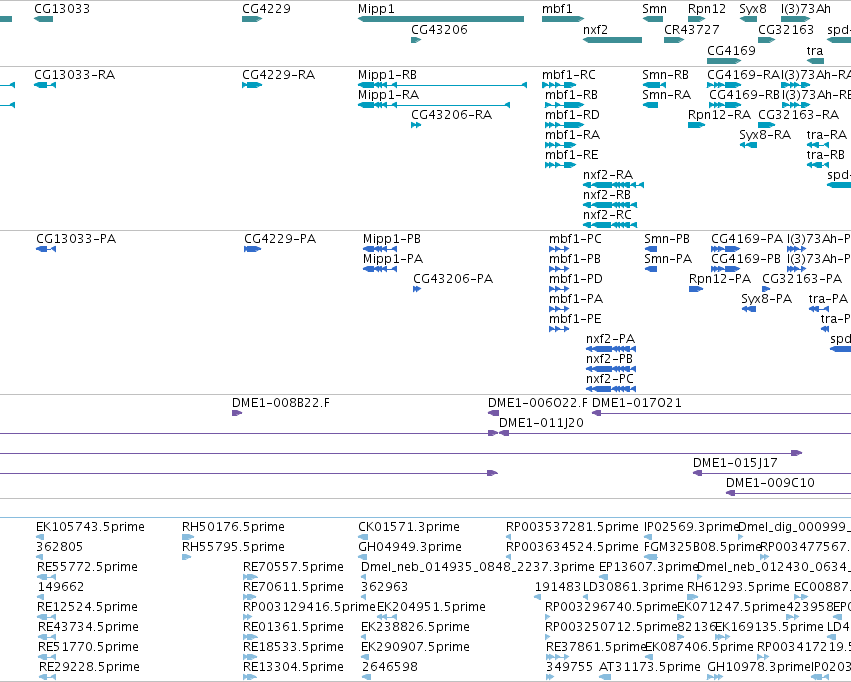The image size is (851, 682).
Task: Select transcript mbf1-RD
Action: point(572,114)
